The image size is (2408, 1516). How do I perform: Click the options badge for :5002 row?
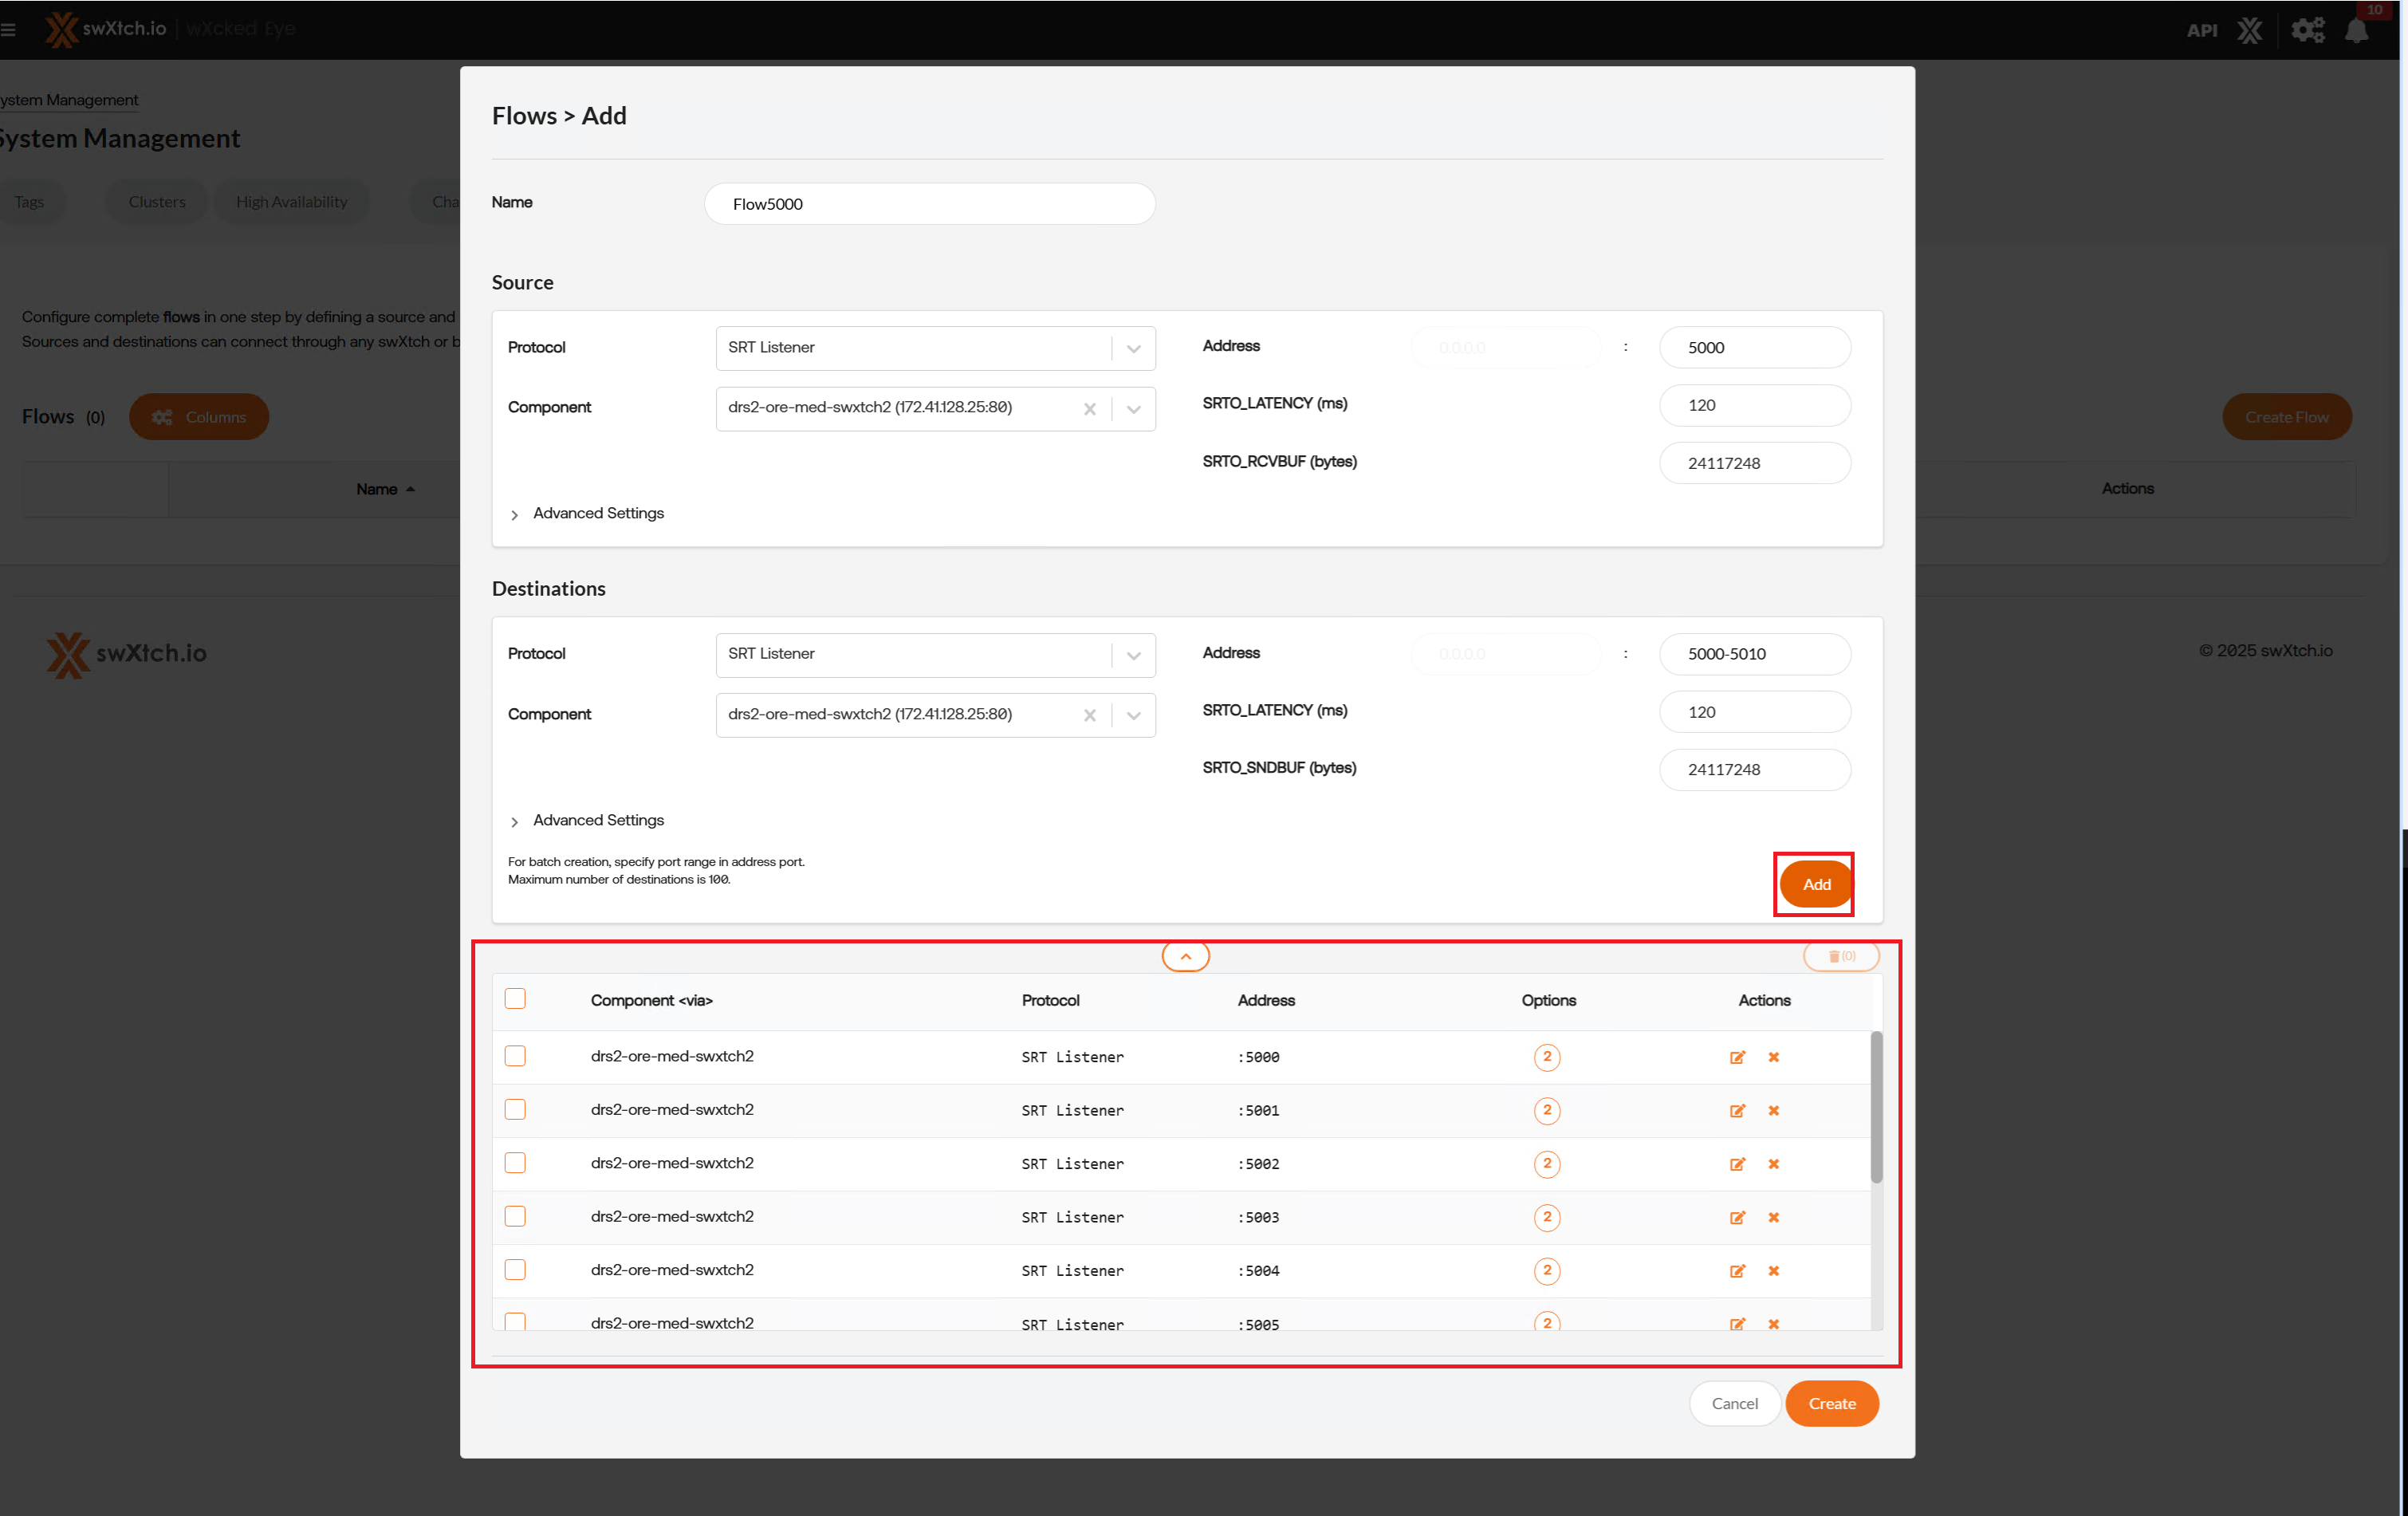point(1546,1163)
